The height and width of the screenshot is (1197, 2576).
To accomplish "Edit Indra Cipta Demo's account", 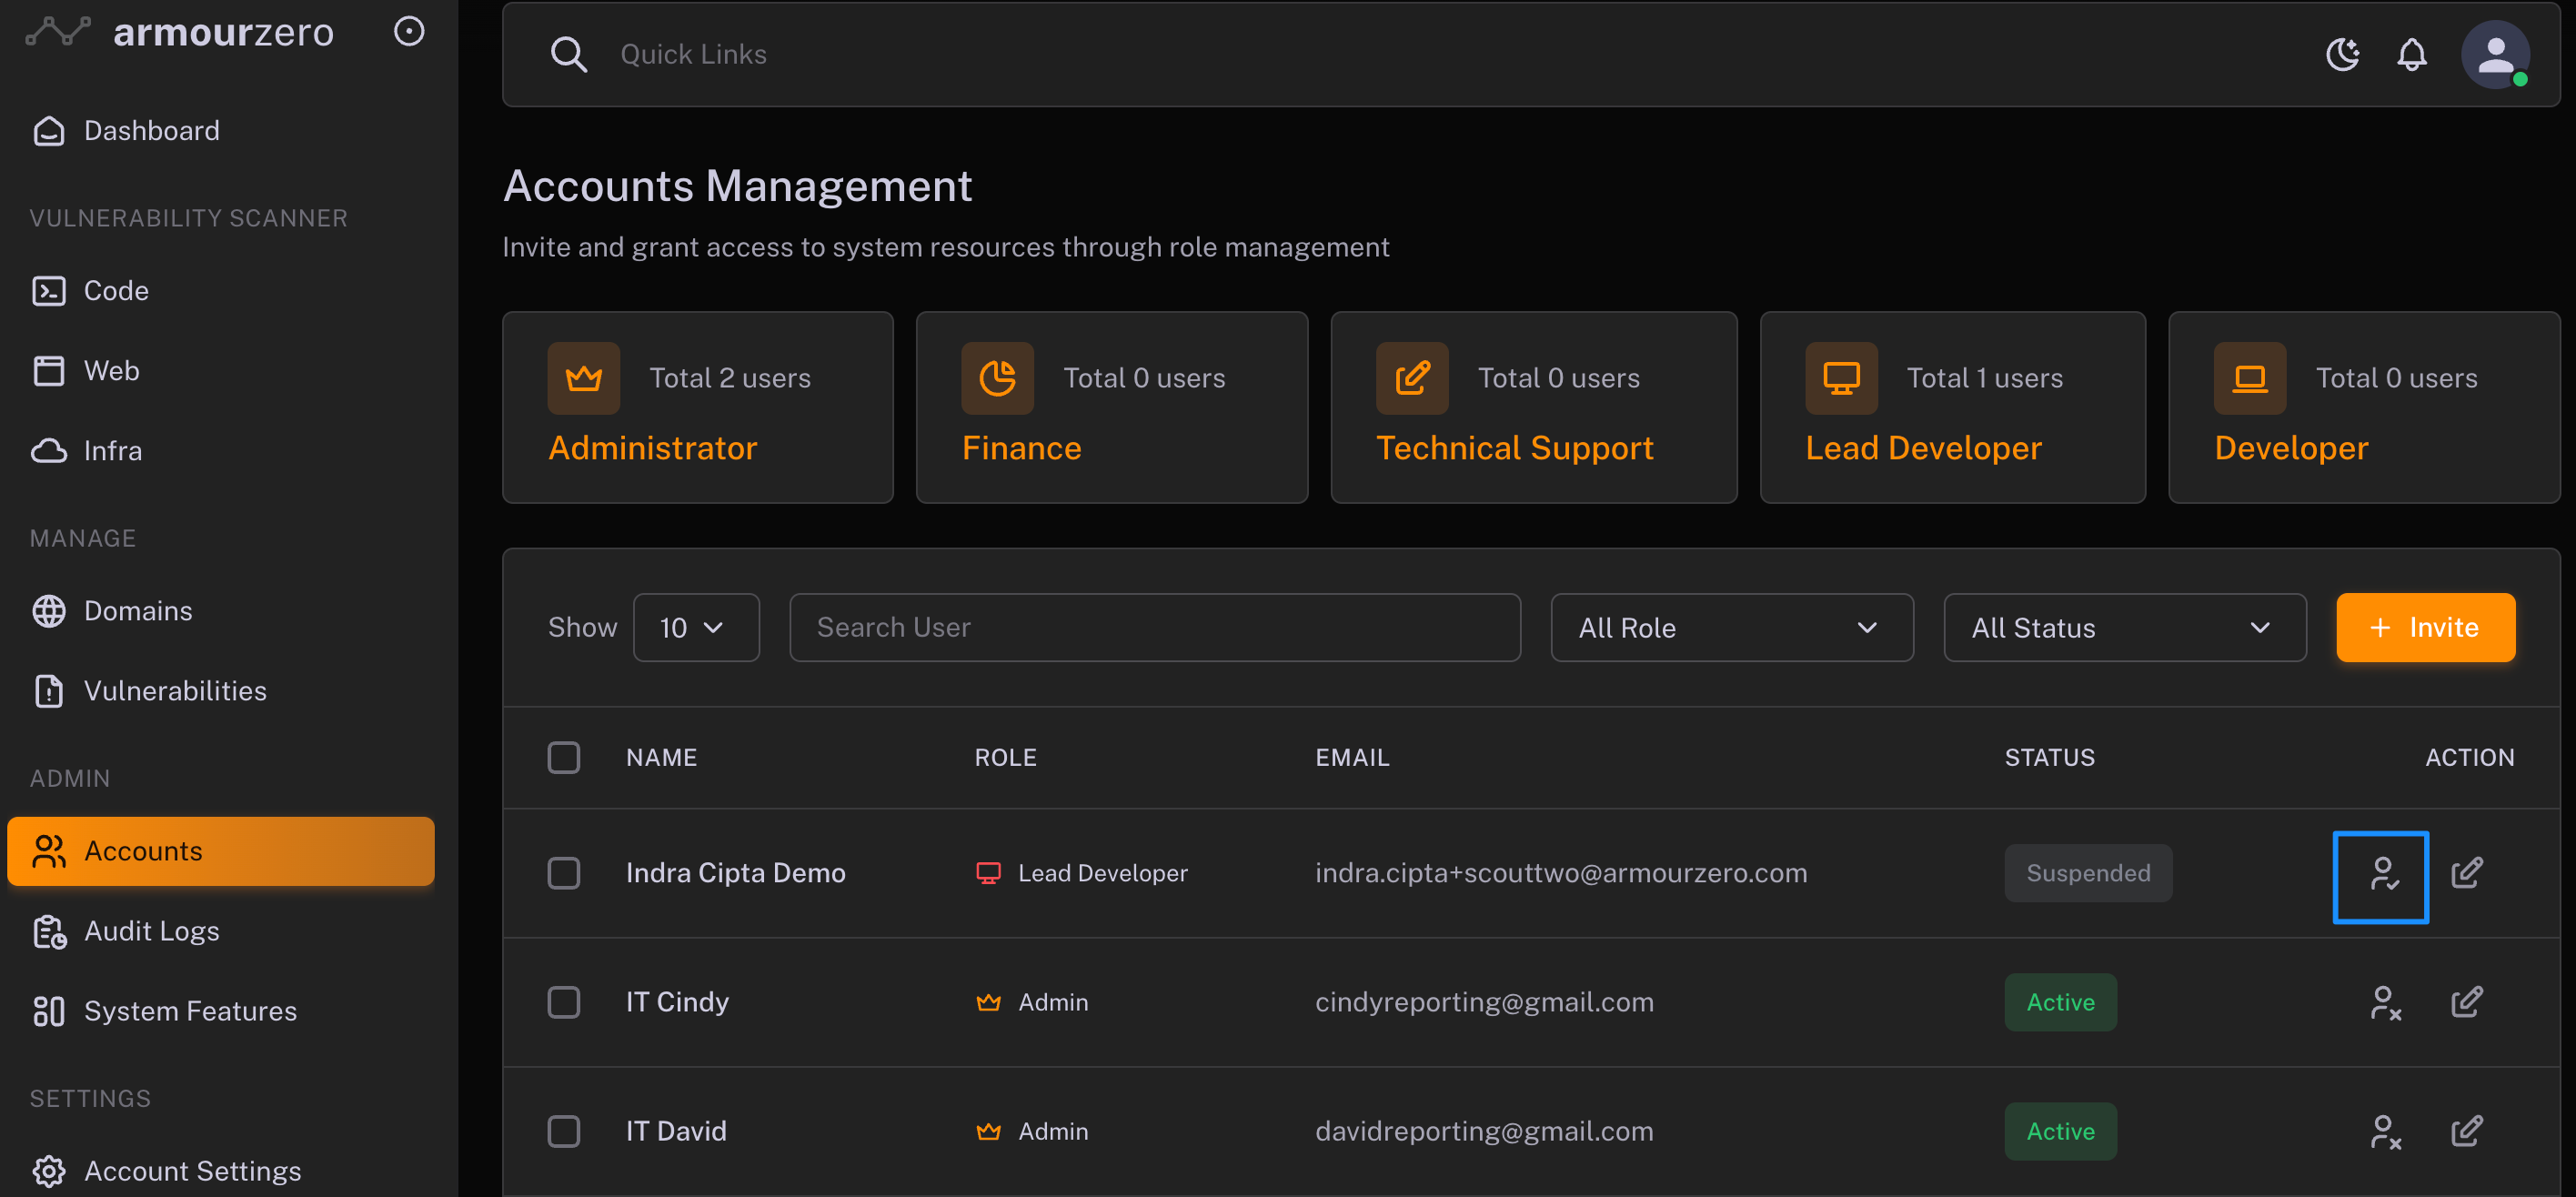I will pos(2466,873).
